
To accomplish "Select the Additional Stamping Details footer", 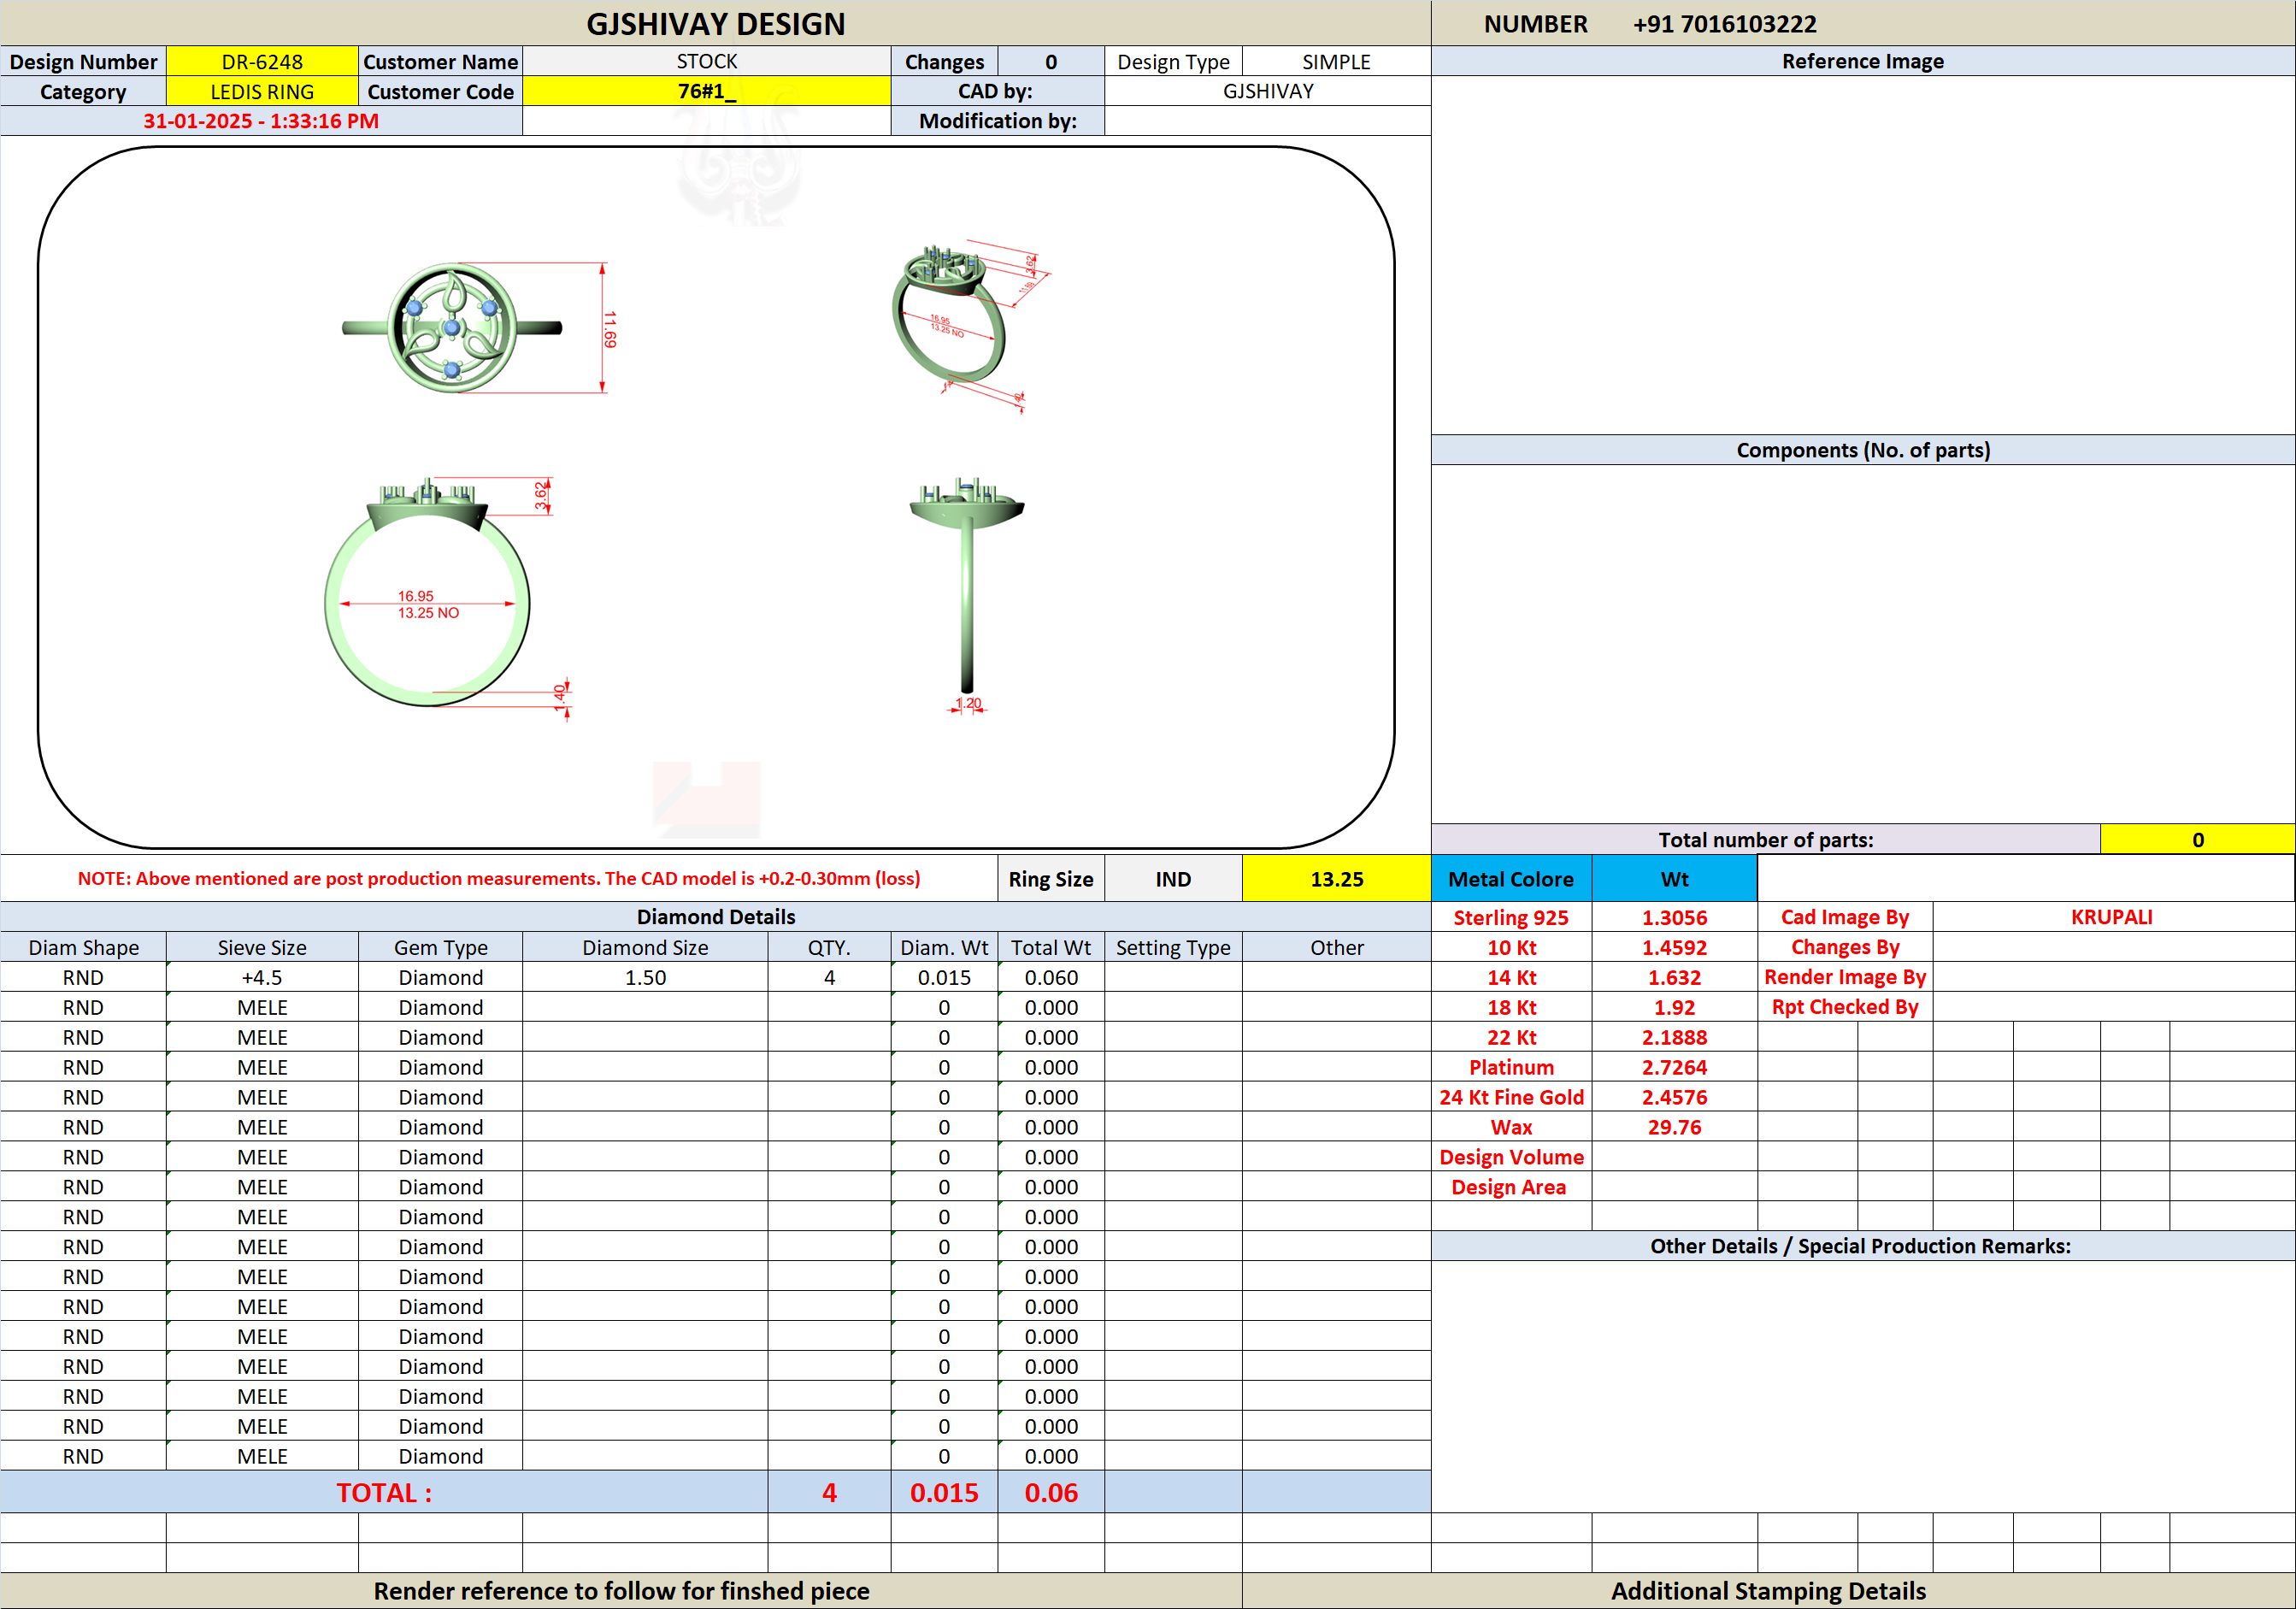I will pos(1768,1591).
